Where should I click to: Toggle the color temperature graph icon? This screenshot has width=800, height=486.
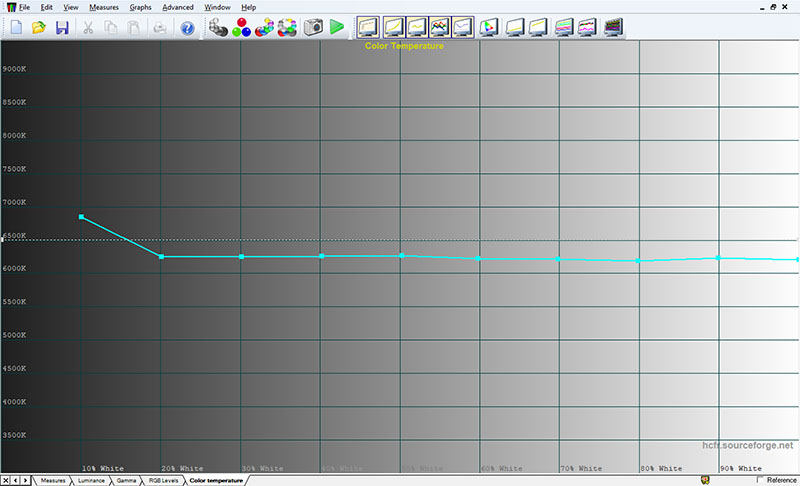pos(463,27)
